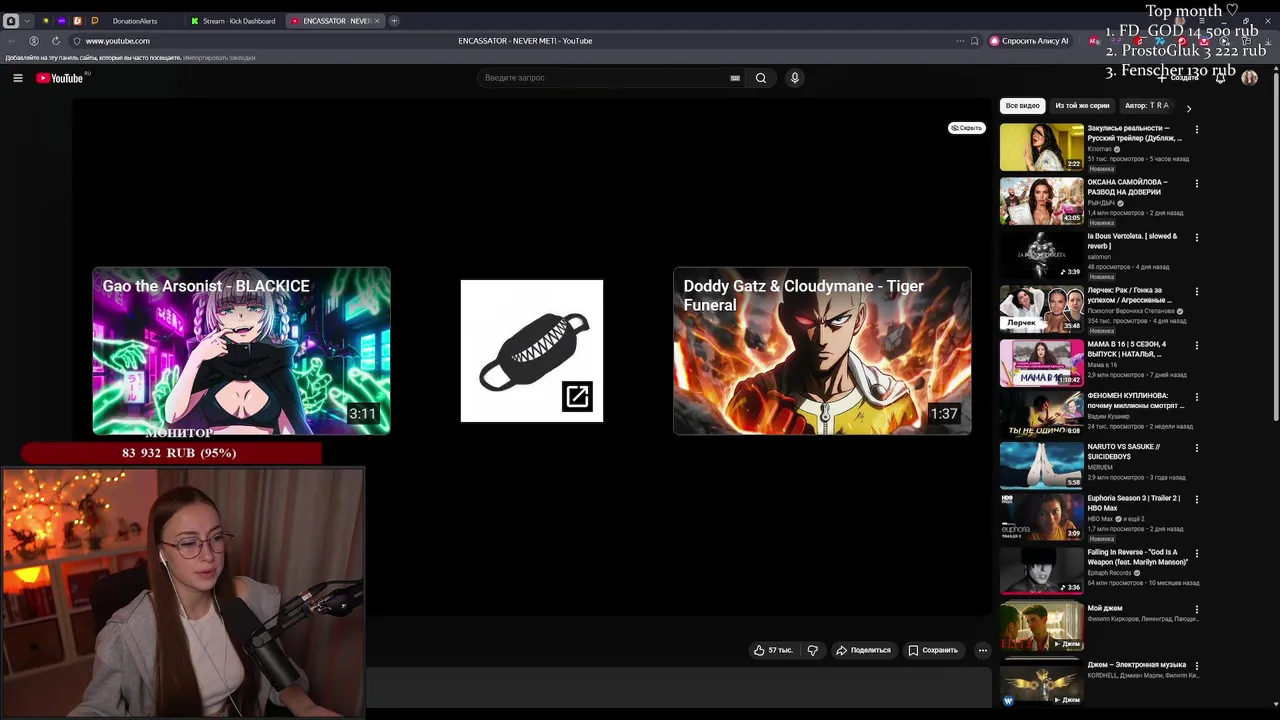
Task: Click the Создать create button
Action: (x=1179, y=78)
